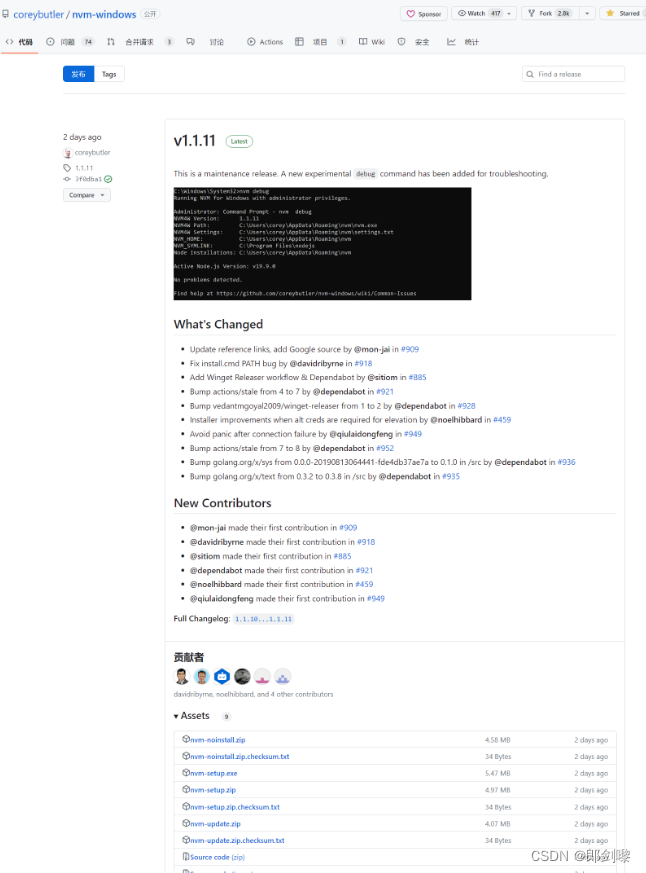Open commit 3f0dba1 link
The width and height of the screenshot is (646, 873).
click(x=89, y=179)
